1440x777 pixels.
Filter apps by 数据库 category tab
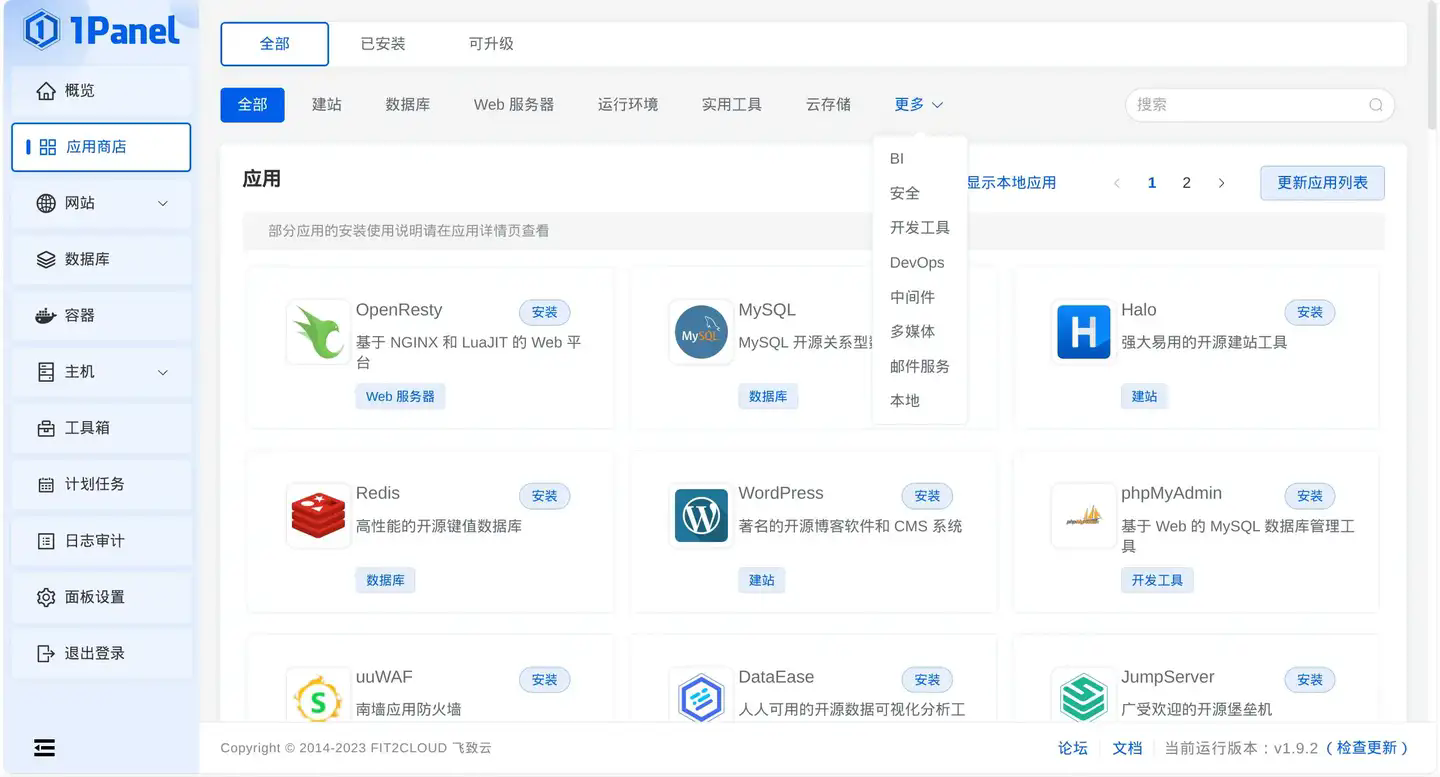(408, 105)
